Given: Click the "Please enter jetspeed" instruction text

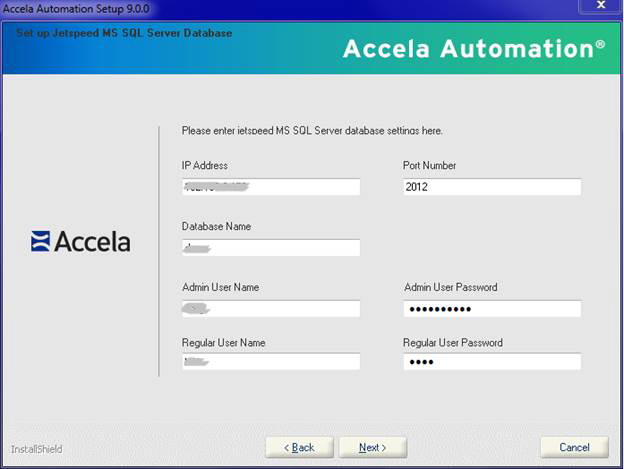Looking at the screenshot, I should click(x=312, y=131).
